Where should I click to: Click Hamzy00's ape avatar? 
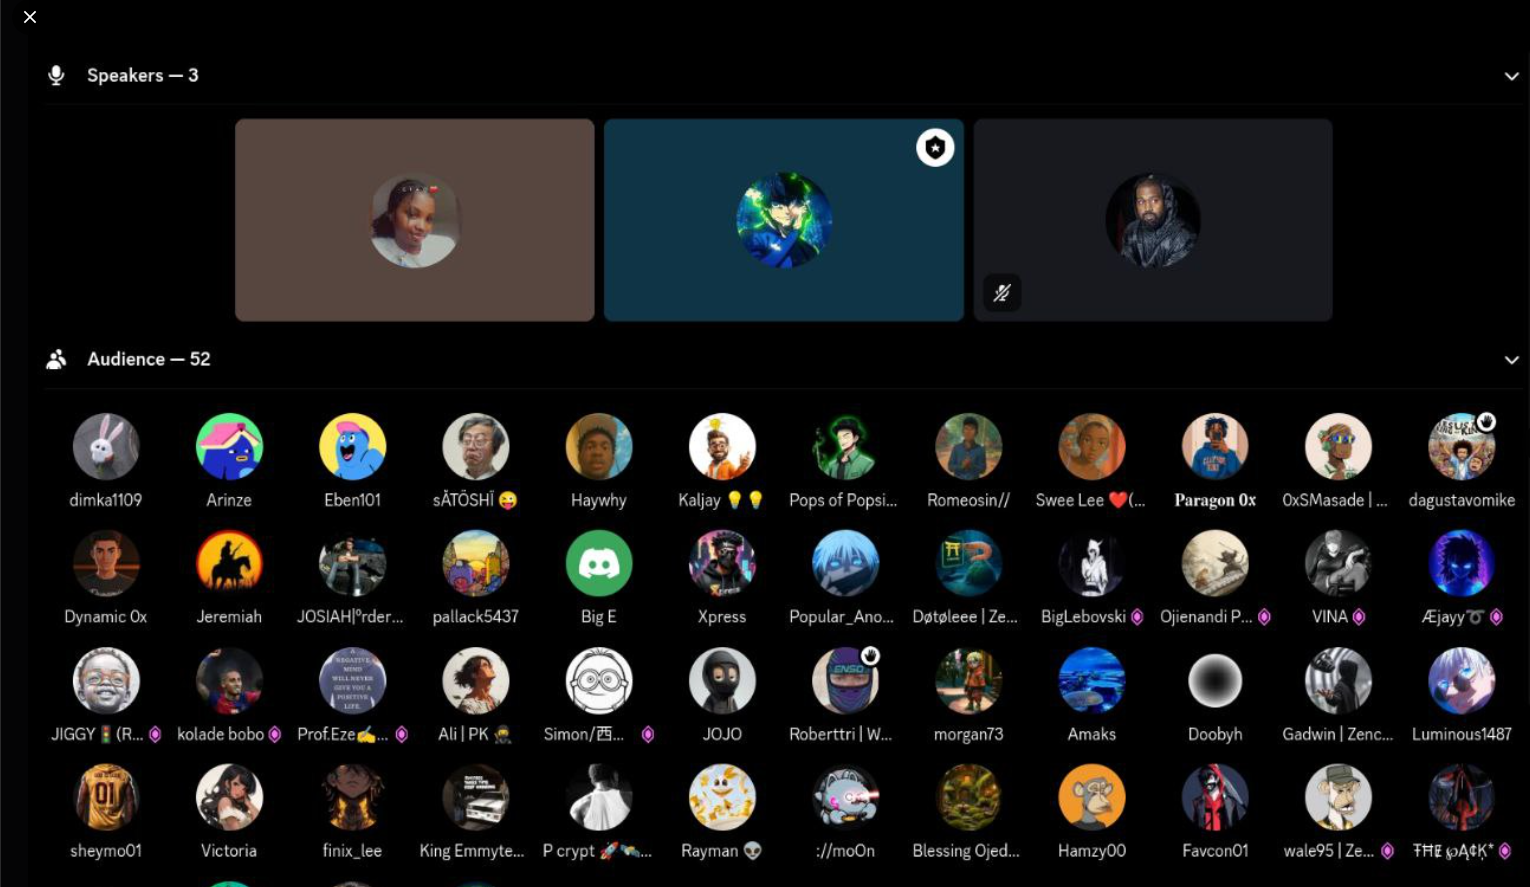(x=1092, y=798)
